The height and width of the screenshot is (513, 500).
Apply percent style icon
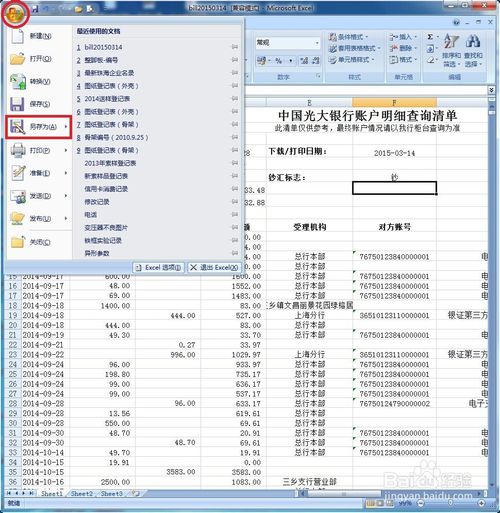click(x=279, y=61)
